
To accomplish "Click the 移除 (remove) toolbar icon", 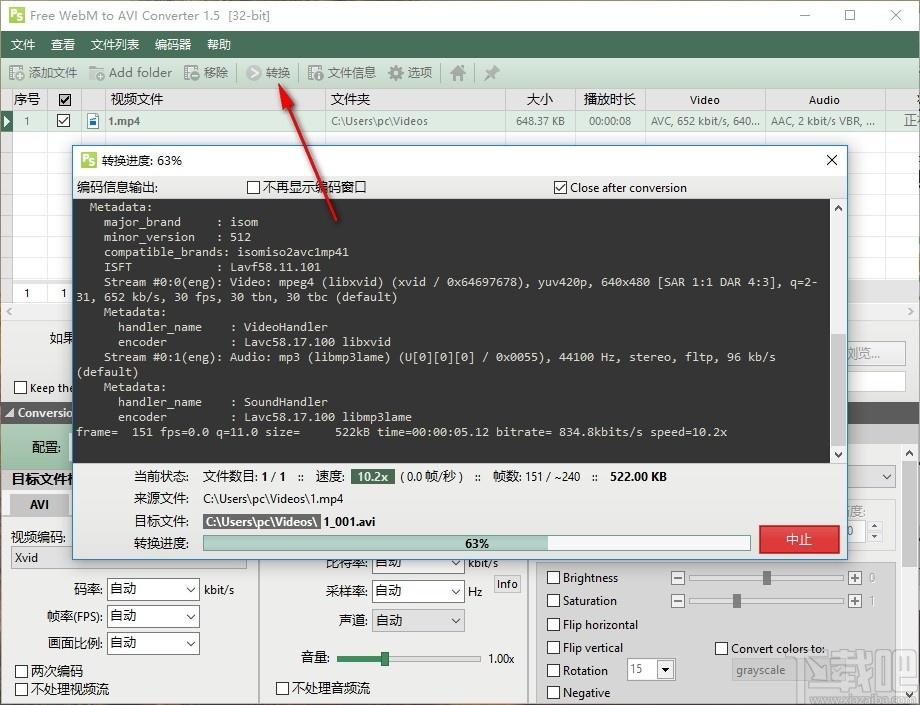I will pyautogui.click(x=191, y=73).
